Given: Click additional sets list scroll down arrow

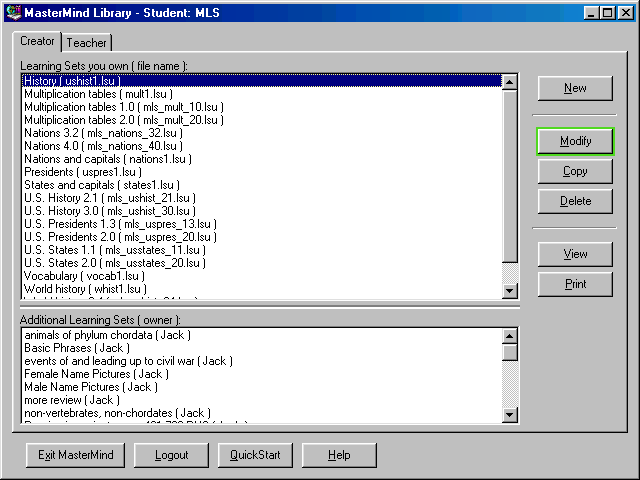Looking at the screenshot, I should pos(509,415).
